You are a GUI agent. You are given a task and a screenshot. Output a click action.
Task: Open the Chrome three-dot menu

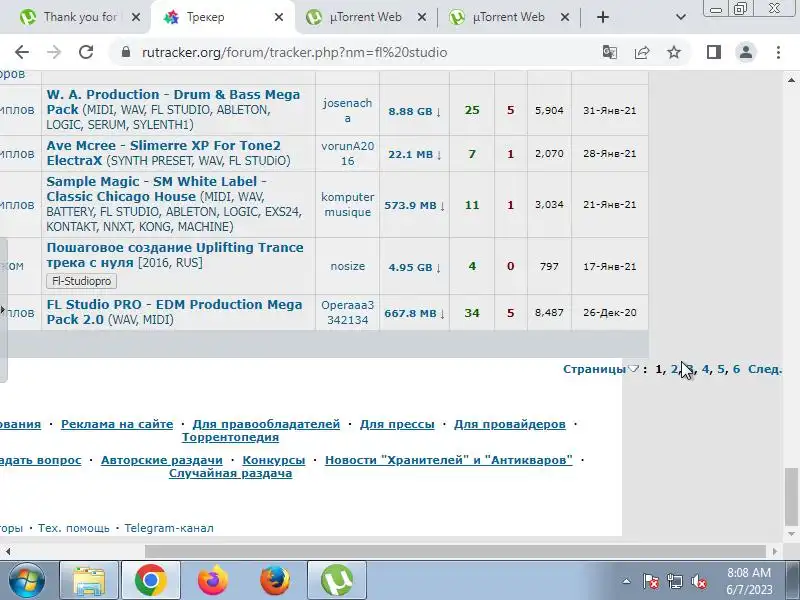click(x=778, y=52)
